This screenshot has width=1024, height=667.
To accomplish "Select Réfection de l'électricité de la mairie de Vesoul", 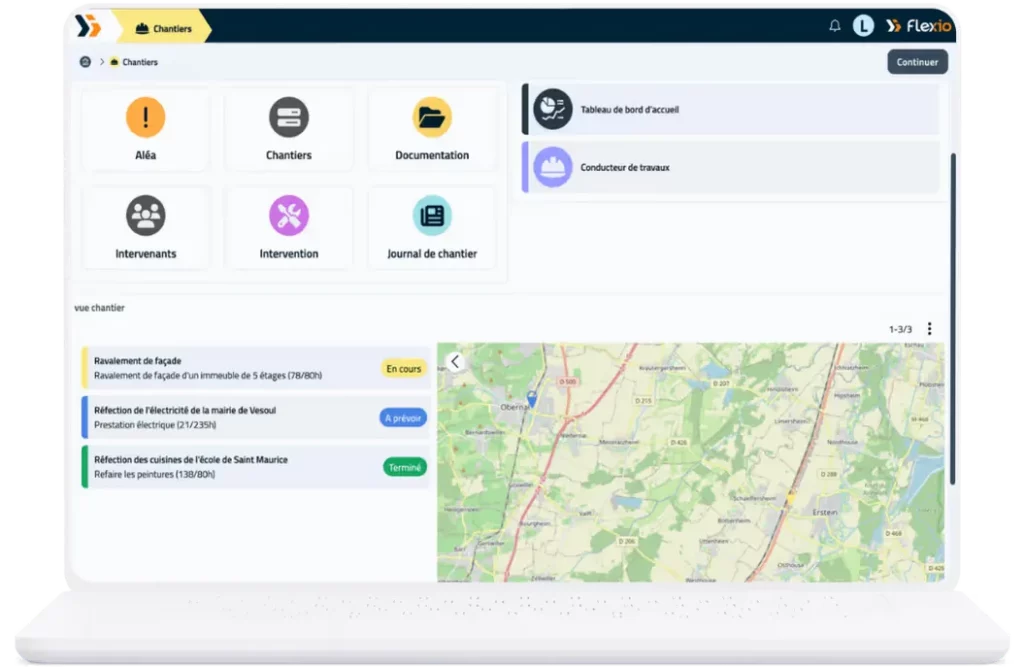I will [256, 417].
